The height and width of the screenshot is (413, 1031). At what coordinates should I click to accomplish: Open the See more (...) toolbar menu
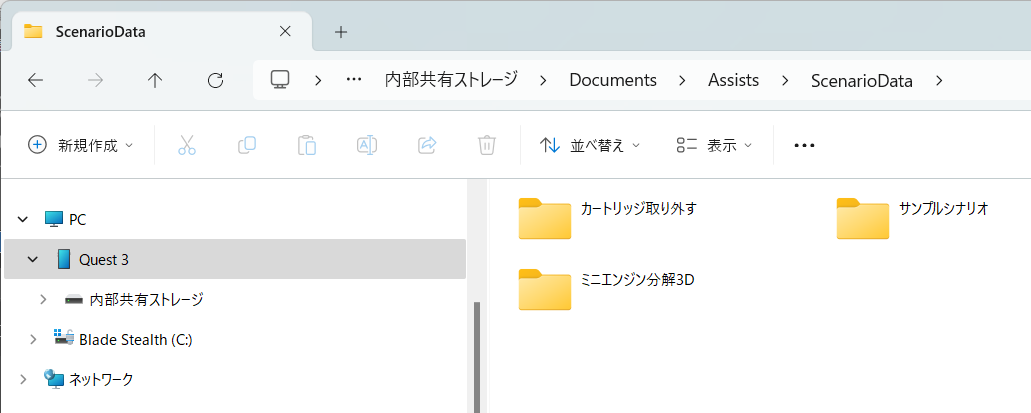(x=804, y=145)
